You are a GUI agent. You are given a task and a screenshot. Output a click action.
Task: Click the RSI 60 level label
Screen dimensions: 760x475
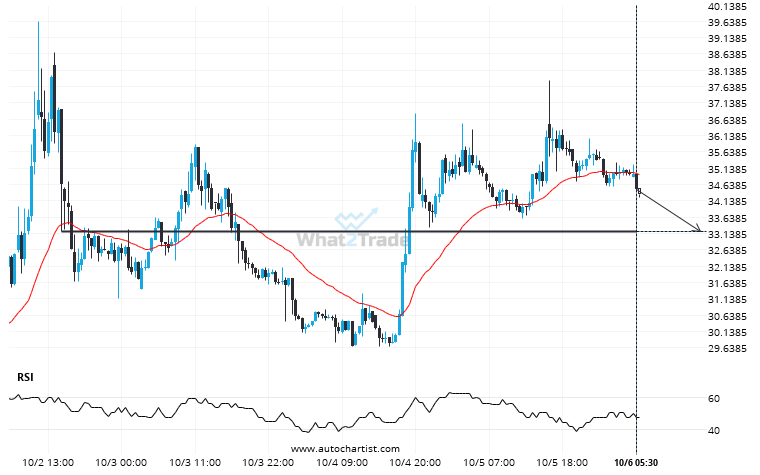coord(714,399)
